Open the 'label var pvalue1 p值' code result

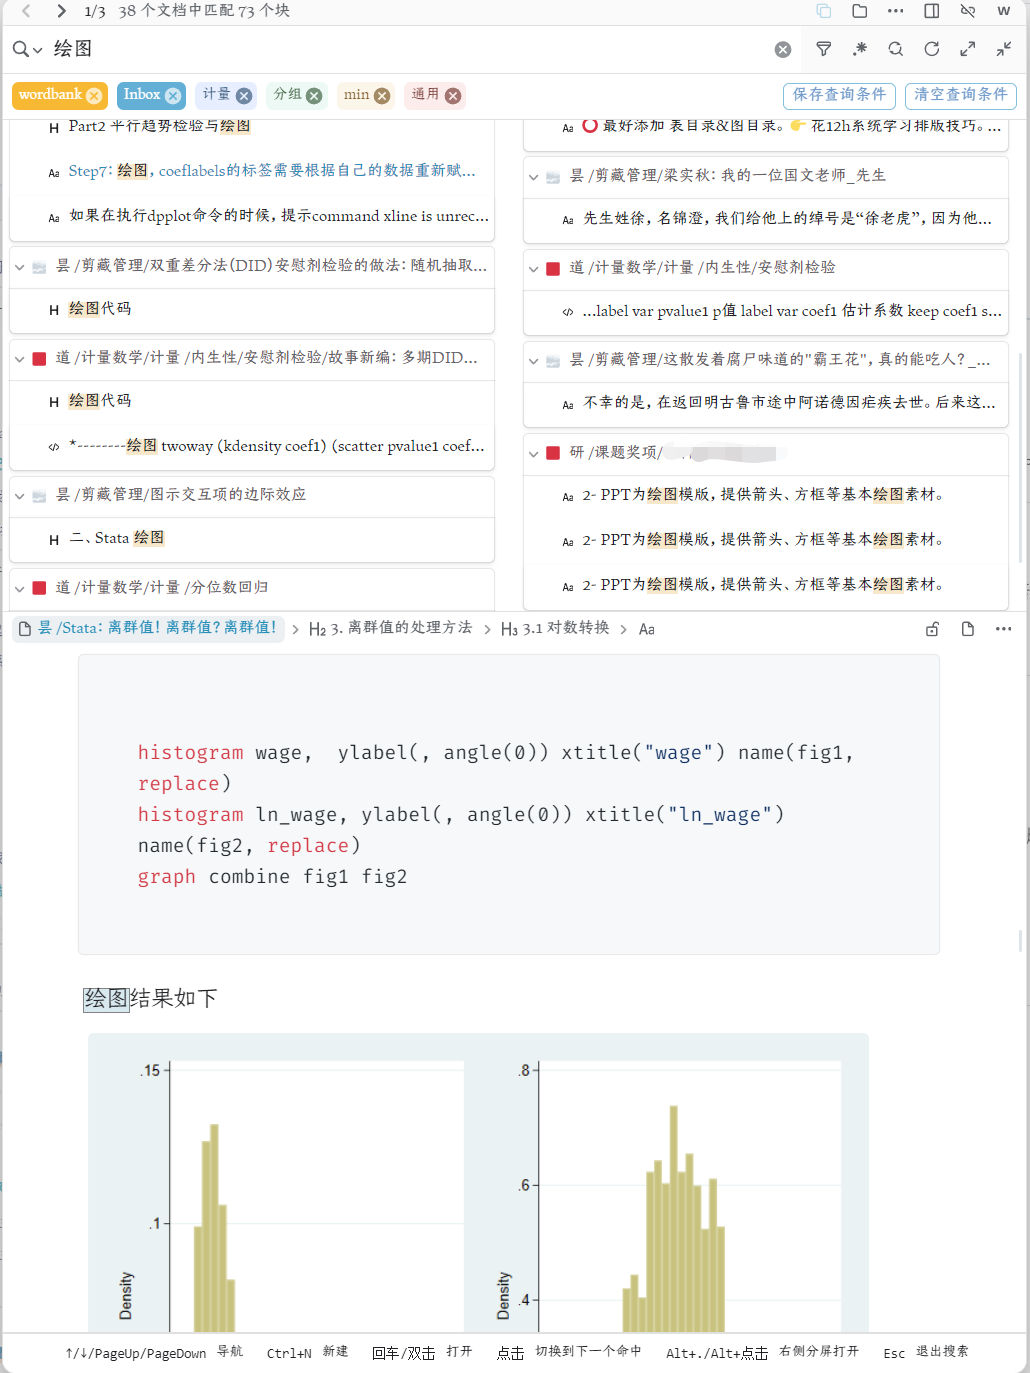tap(766, 311)
